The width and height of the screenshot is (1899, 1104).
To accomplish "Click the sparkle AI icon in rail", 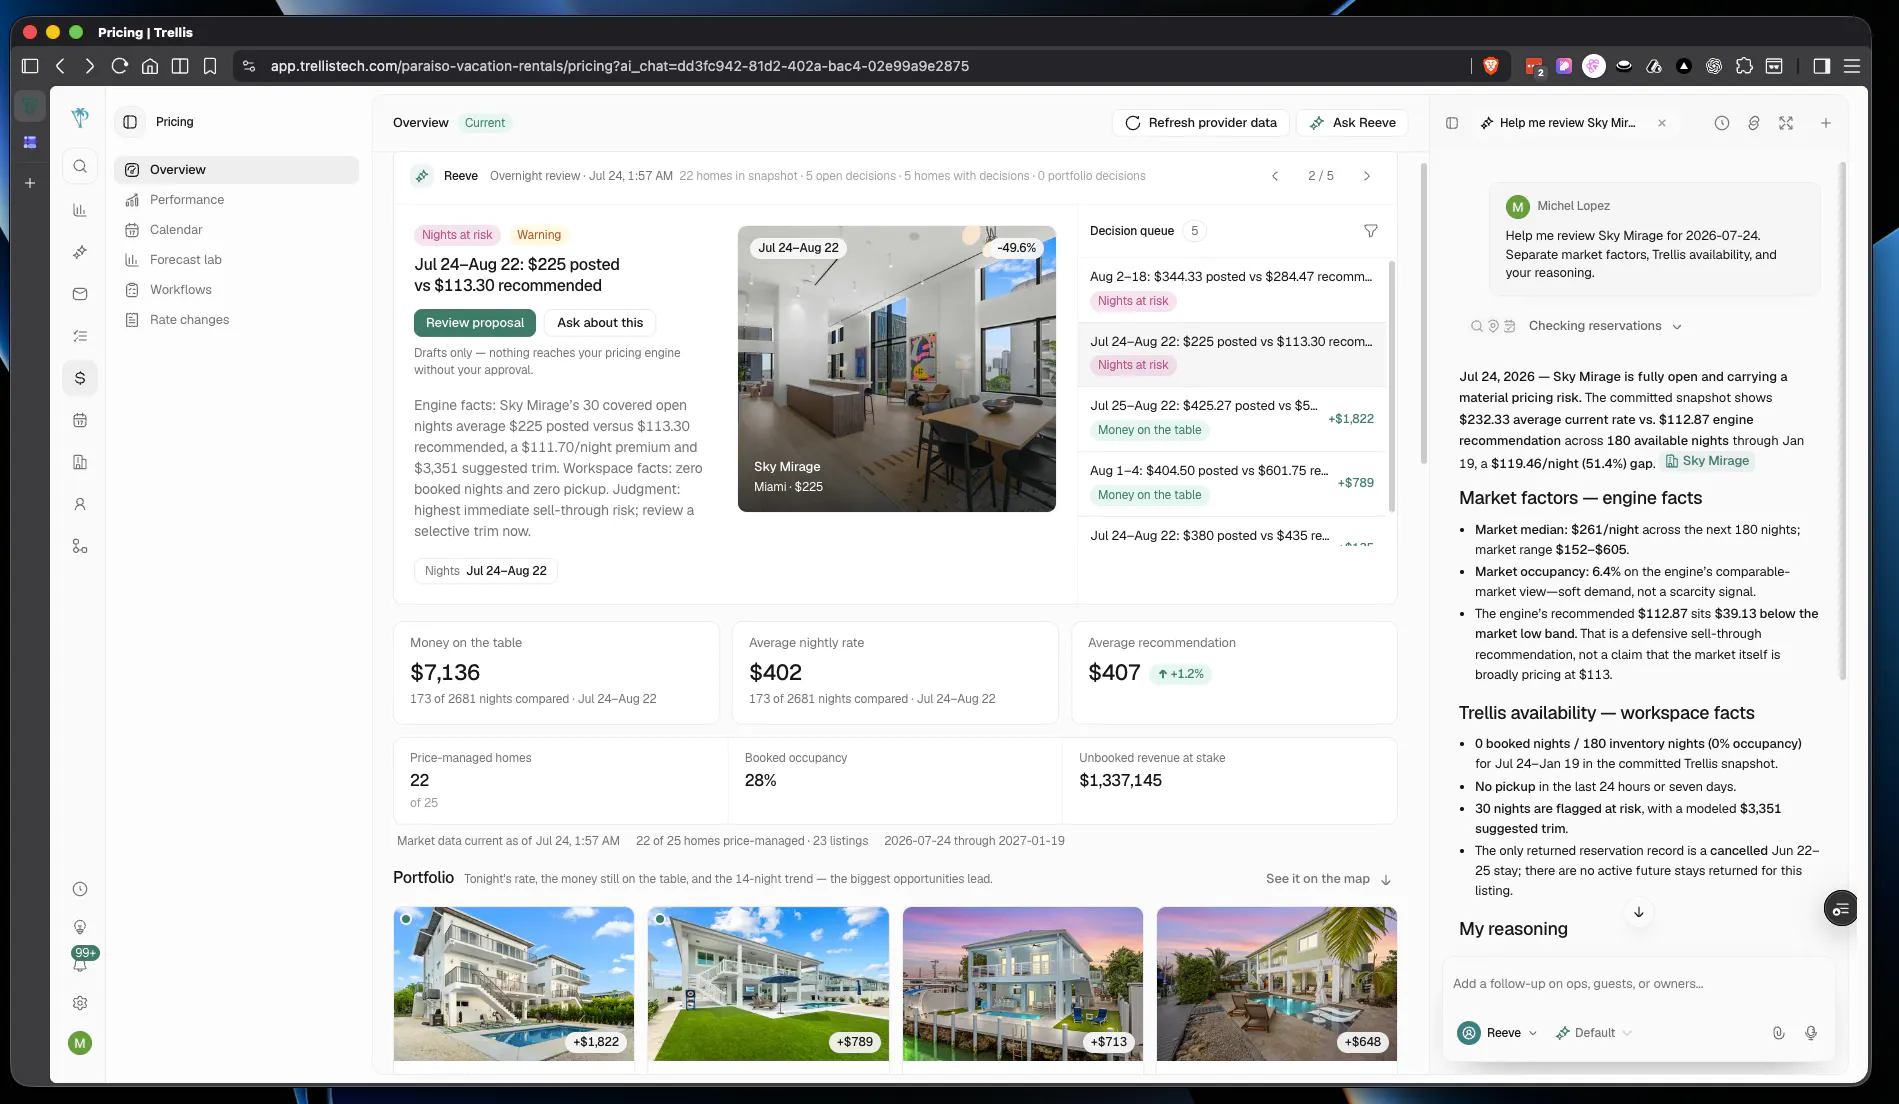I will tap(80, 252).
